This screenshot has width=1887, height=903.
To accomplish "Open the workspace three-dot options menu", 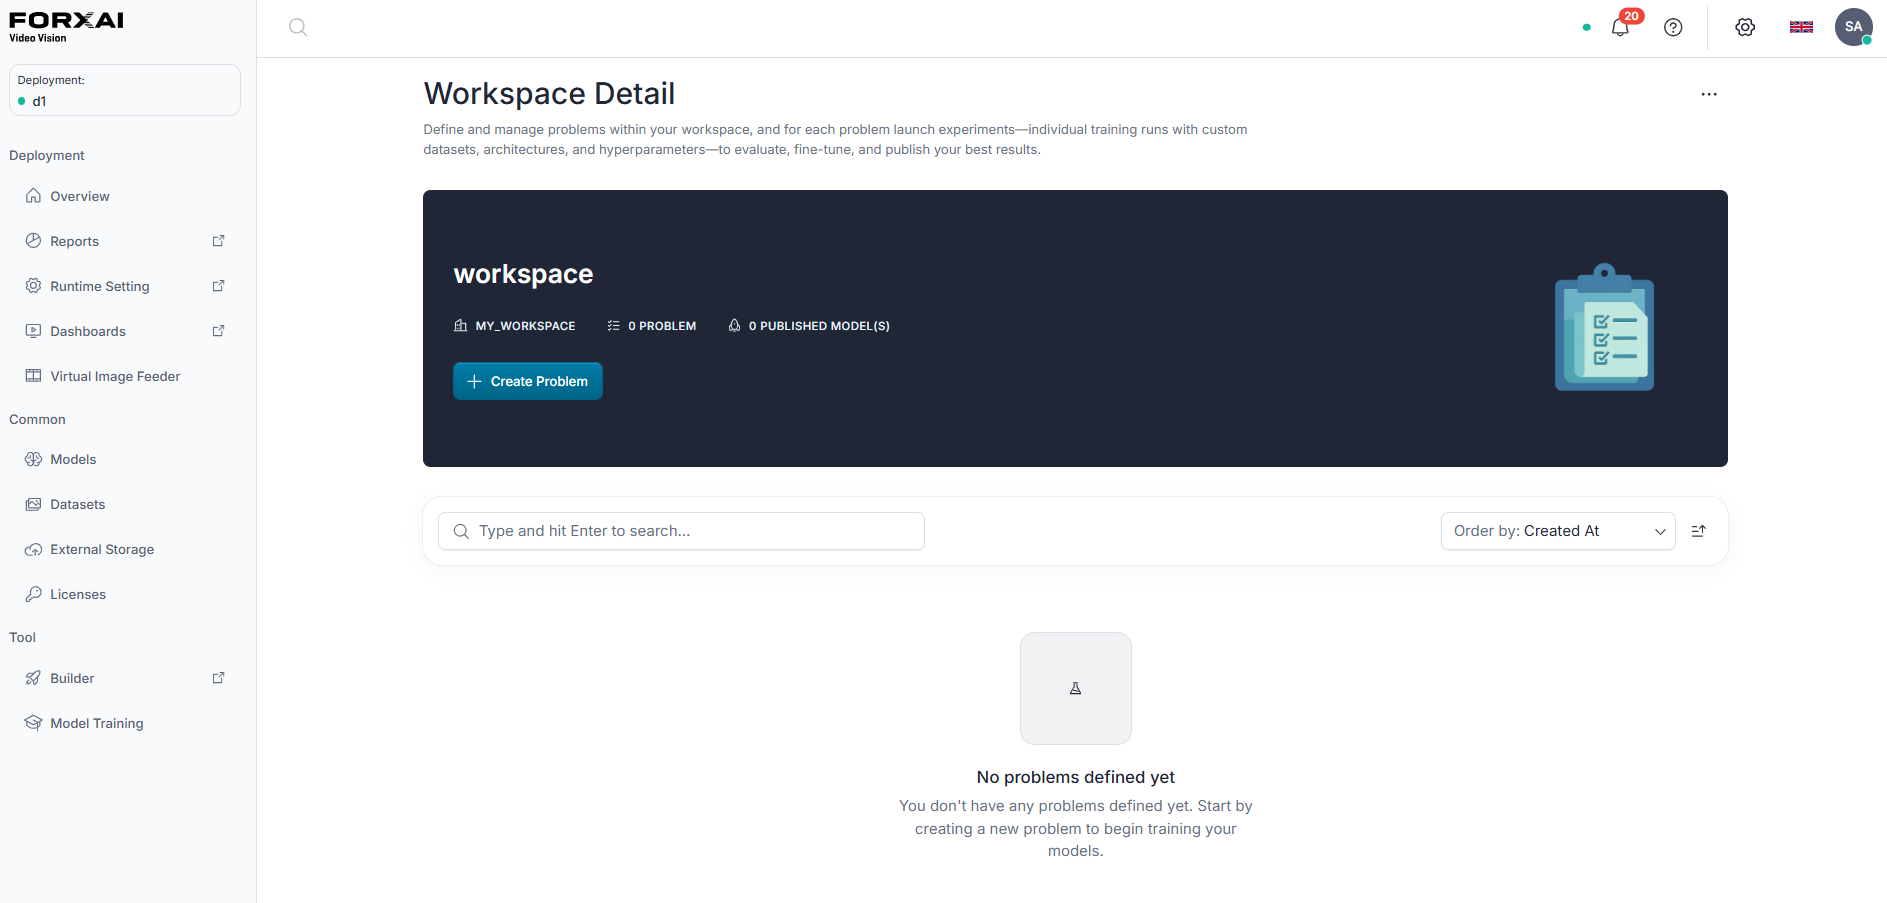I will [x=1709, y=94].
